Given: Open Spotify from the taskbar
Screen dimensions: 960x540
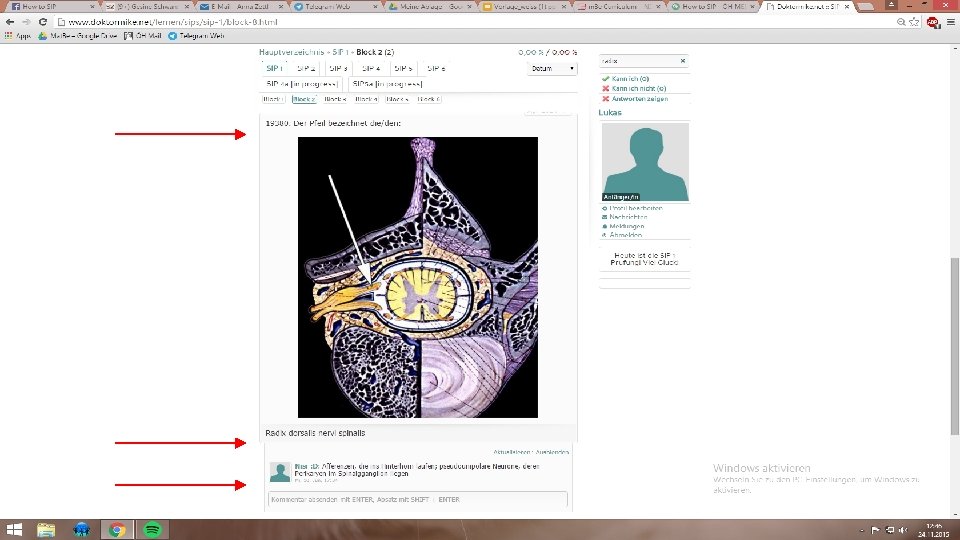Looking at the screenshot, I should pos(152,530).
